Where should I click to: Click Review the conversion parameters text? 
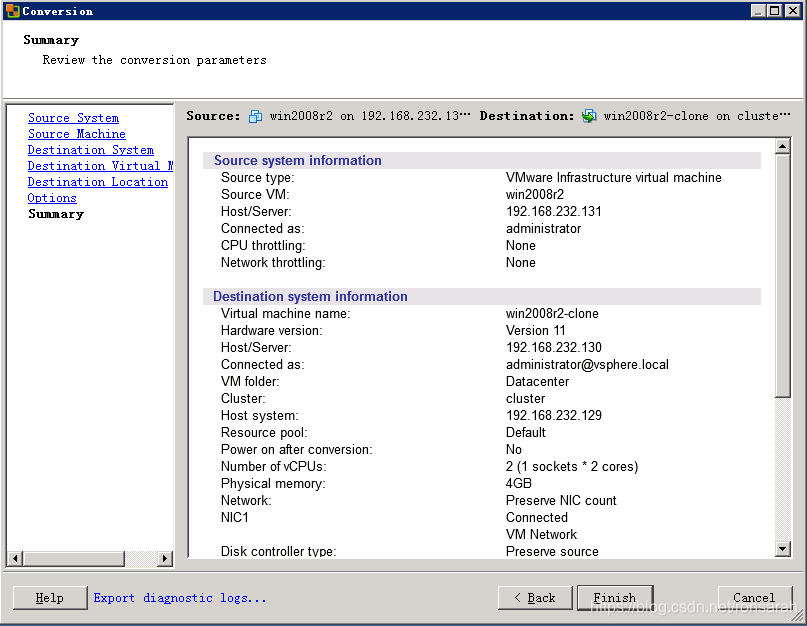(x=154, y=60)
